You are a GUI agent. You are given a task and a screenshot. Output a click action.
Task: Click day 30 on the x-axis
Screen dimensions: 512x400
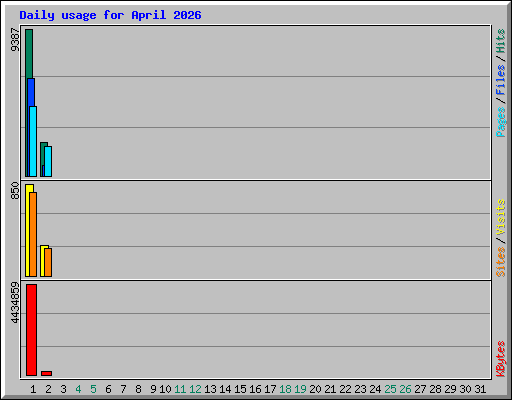click(465, 389)
